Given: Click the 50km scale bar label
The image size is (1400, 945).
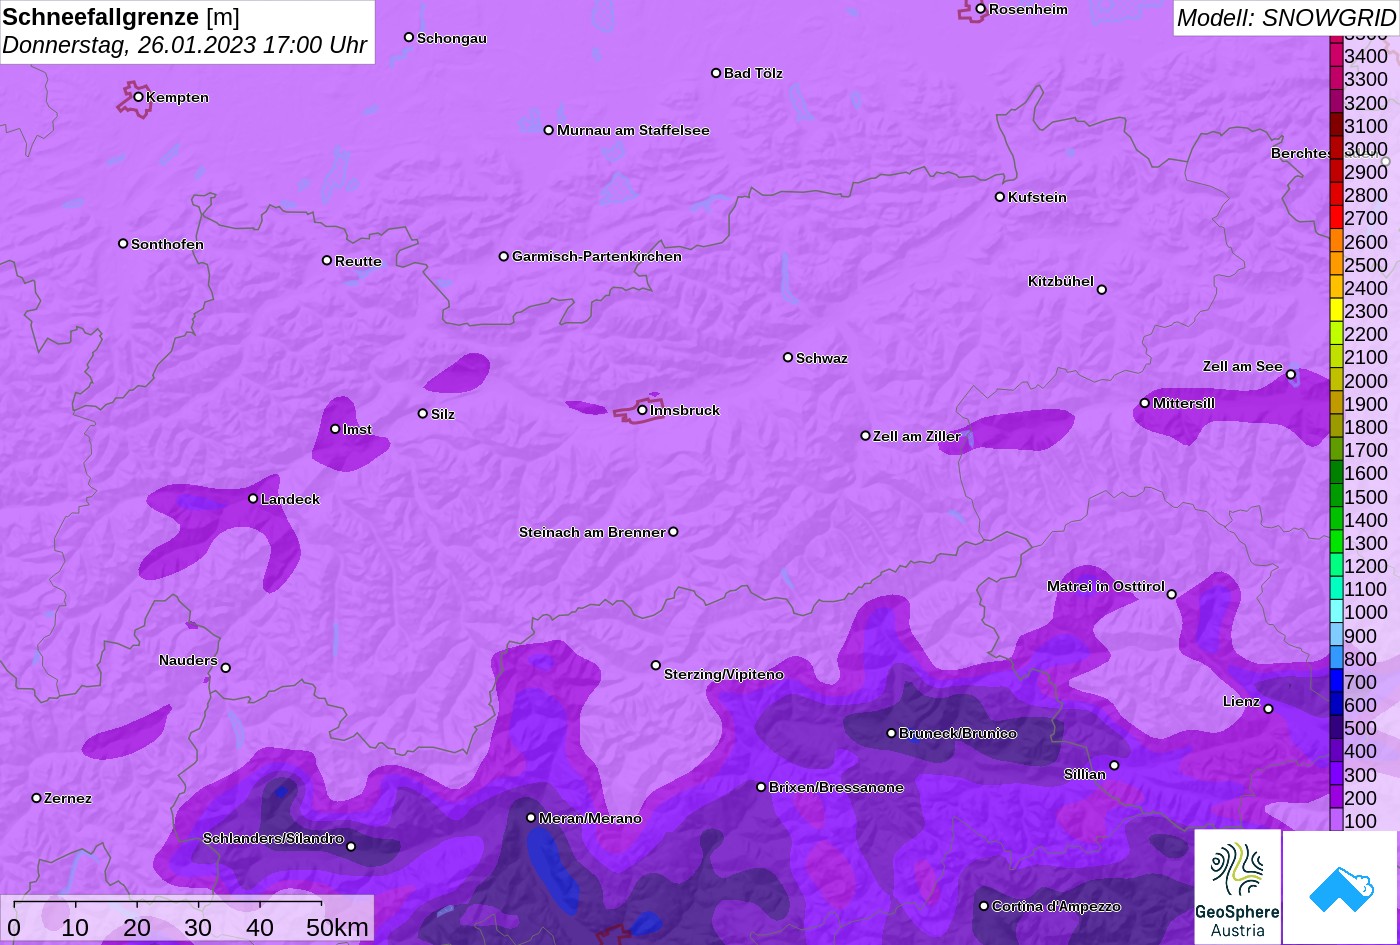Looking at the screenshot, I should [x=337, y=928].
